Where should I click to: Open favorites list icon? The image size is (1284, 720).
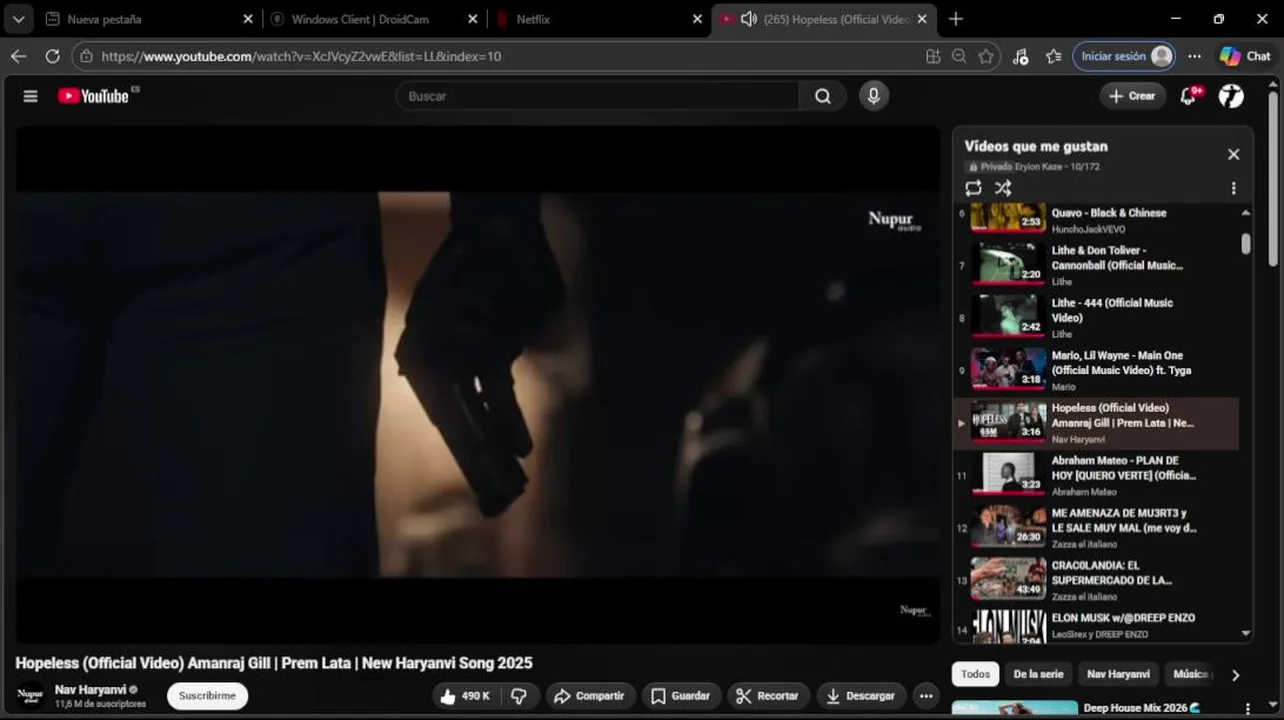(x=1053, y=56)
